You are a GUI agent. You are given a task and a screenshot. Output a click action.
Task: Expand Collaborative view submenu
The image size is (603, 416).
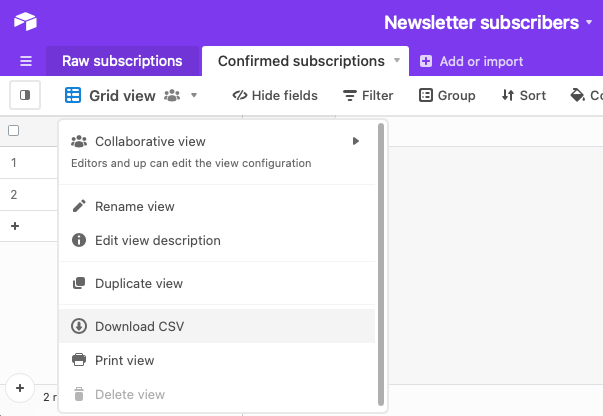356,142
